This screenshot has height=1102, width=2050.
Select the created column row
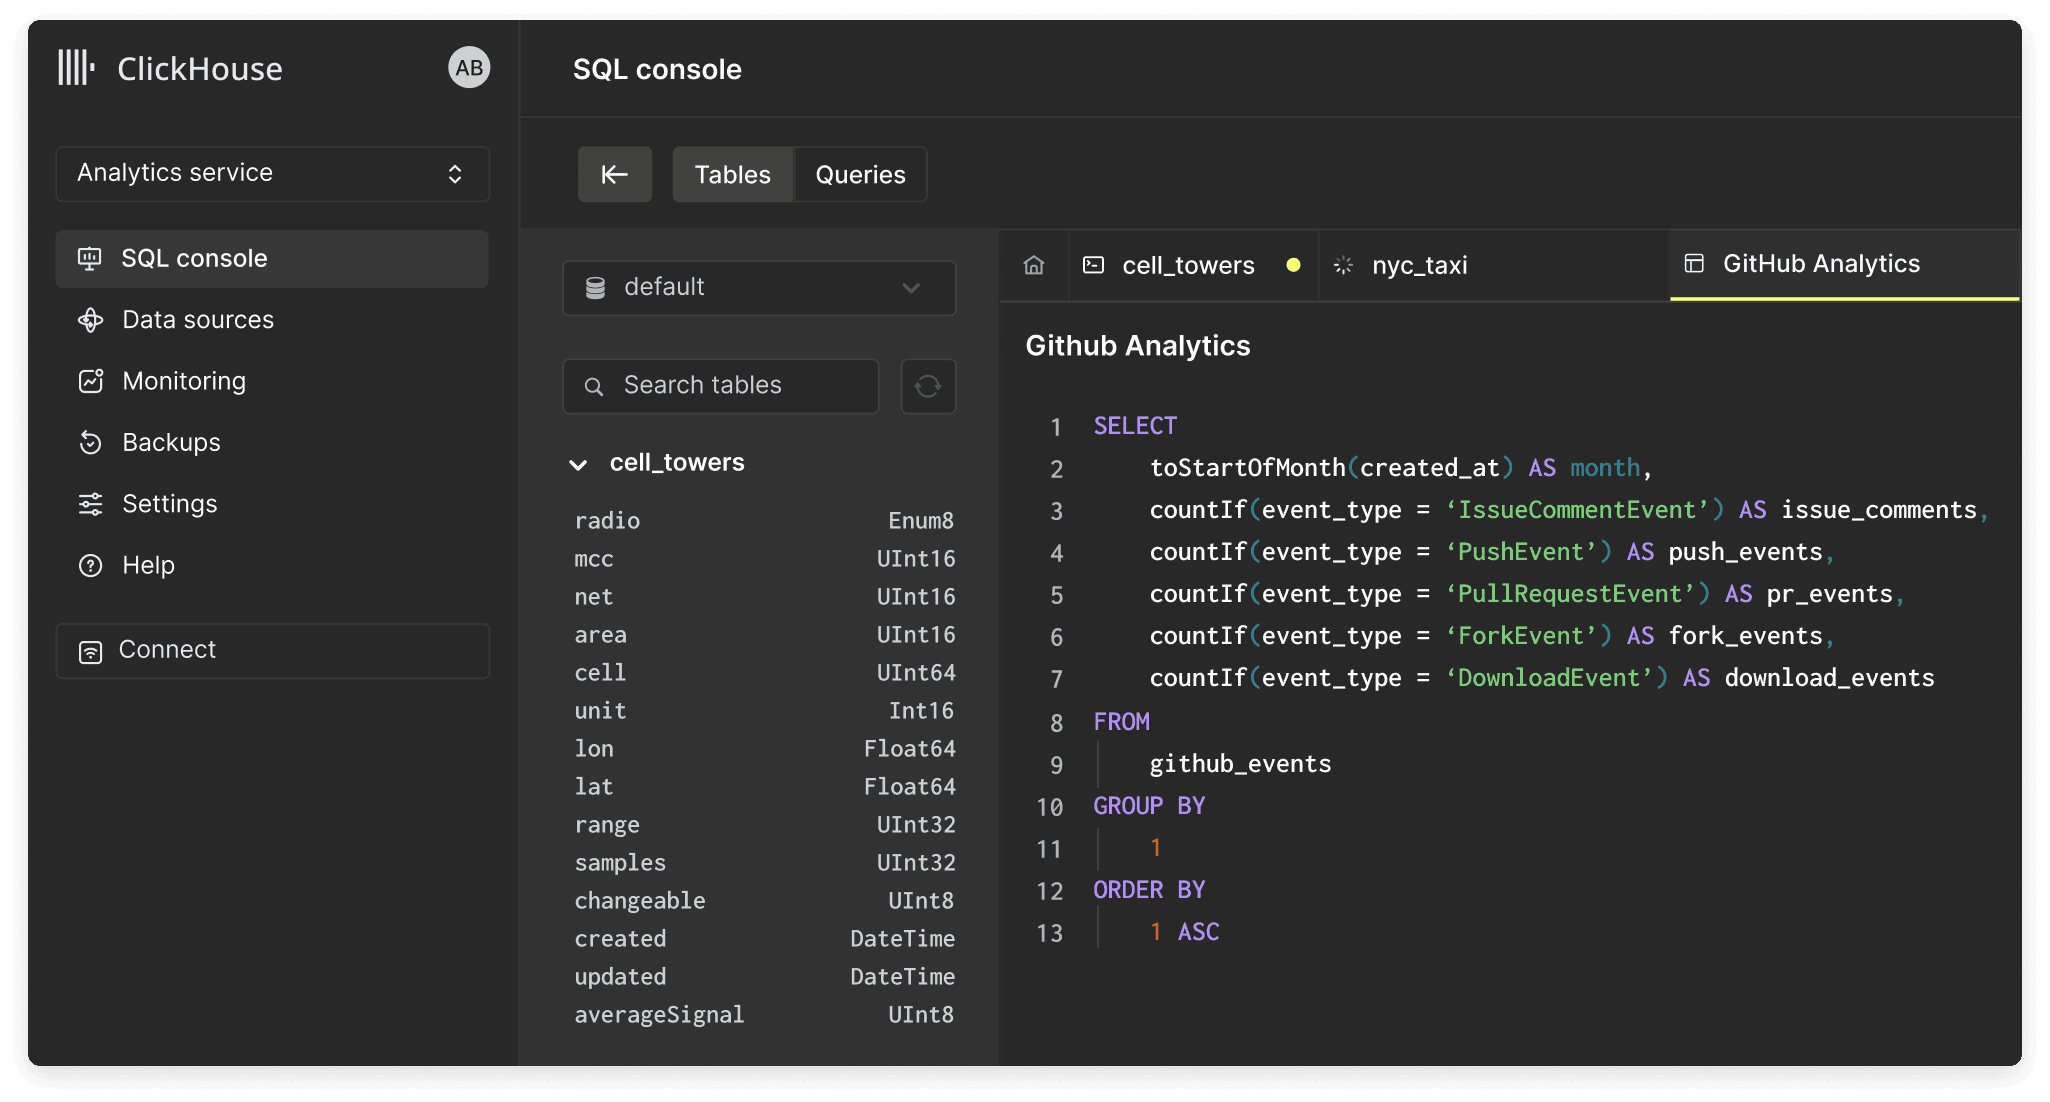[764, 939]
